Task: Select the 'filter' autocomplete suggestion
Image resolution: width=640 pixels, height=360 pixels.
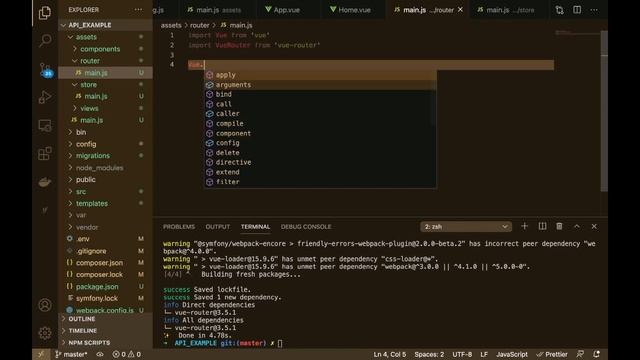Action: click(x=320, y=182)
